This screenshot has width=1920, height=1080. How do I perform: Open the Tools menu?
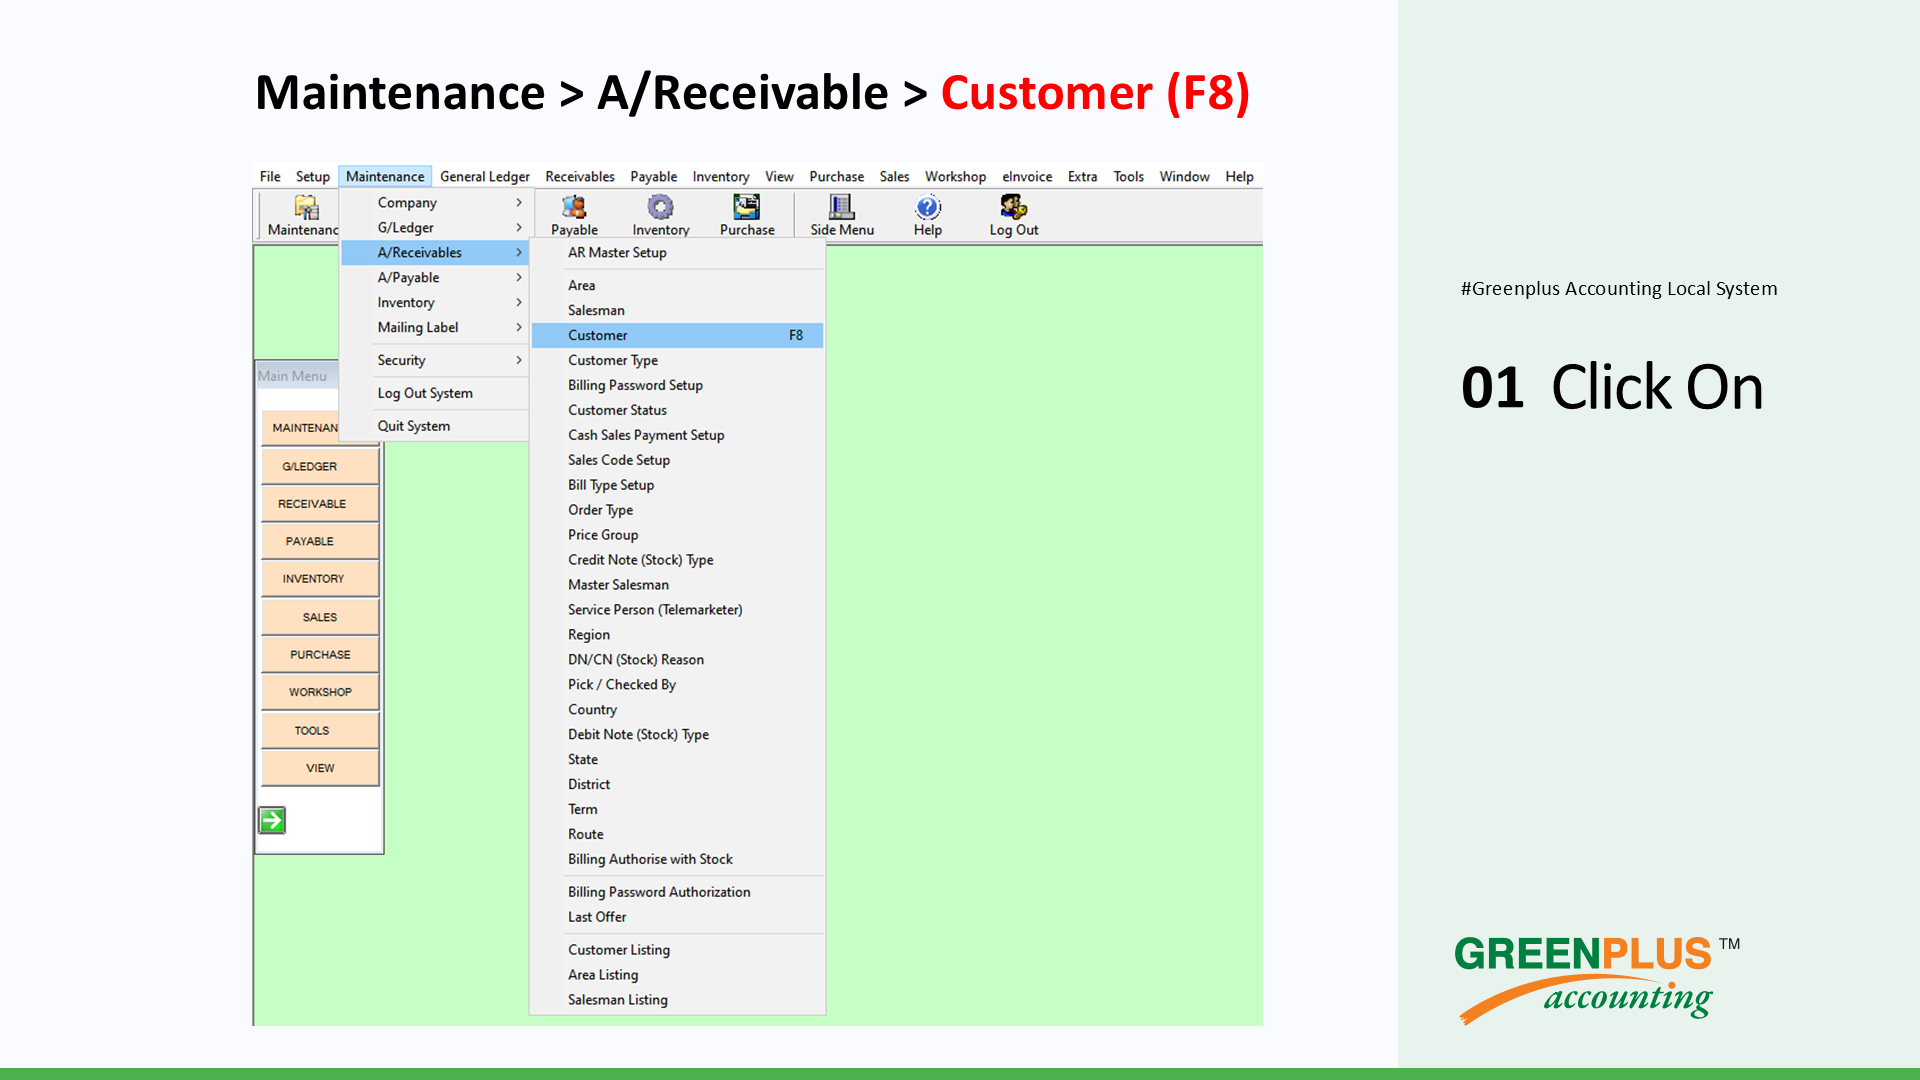pyautogui.click(x=1129, y=176)
